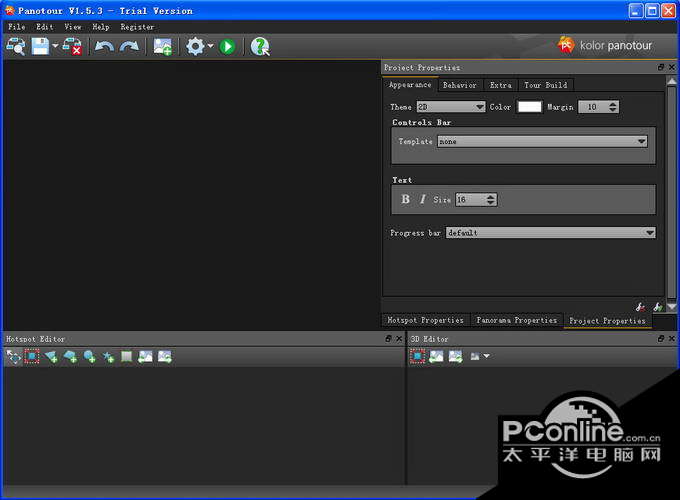The image size is (680, 500).
Task: Redo the last action
Action: pos(129,46)
